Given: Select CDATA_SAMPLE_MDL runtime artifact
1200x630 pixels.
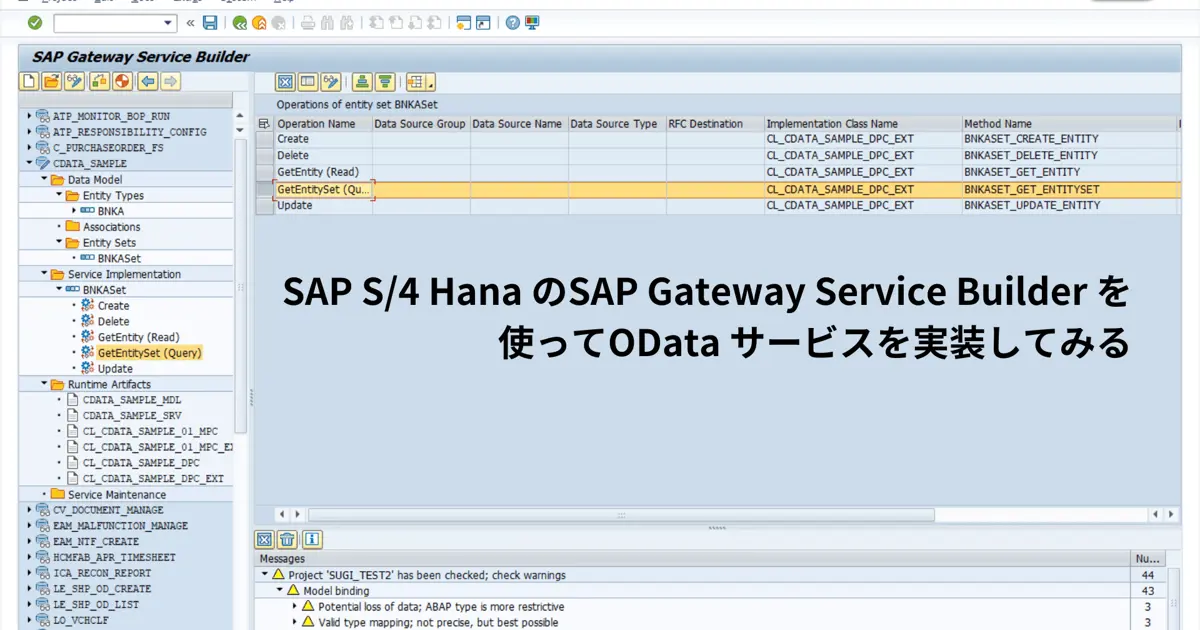Looking at the screenshot, I should [x=132, y=400].
